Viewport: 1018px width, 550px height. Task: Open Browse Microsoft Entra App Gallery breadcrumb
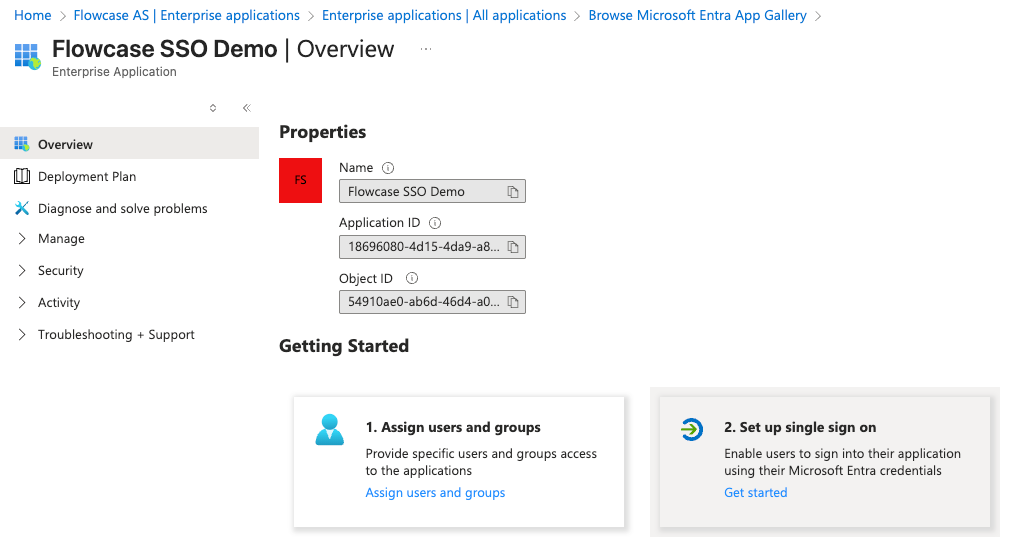[697, 15]
